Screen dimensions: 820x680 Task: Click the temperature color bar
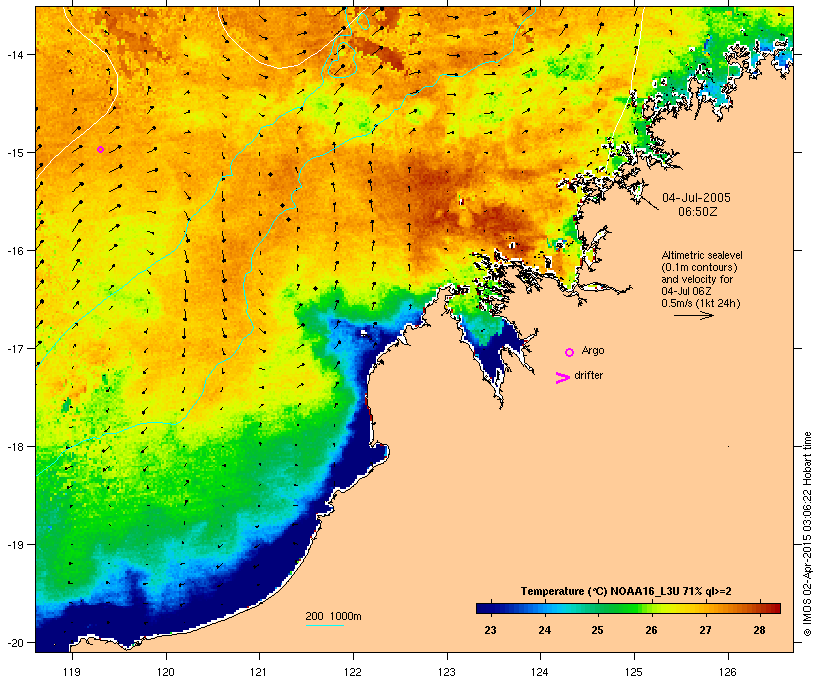click(628, 608)
